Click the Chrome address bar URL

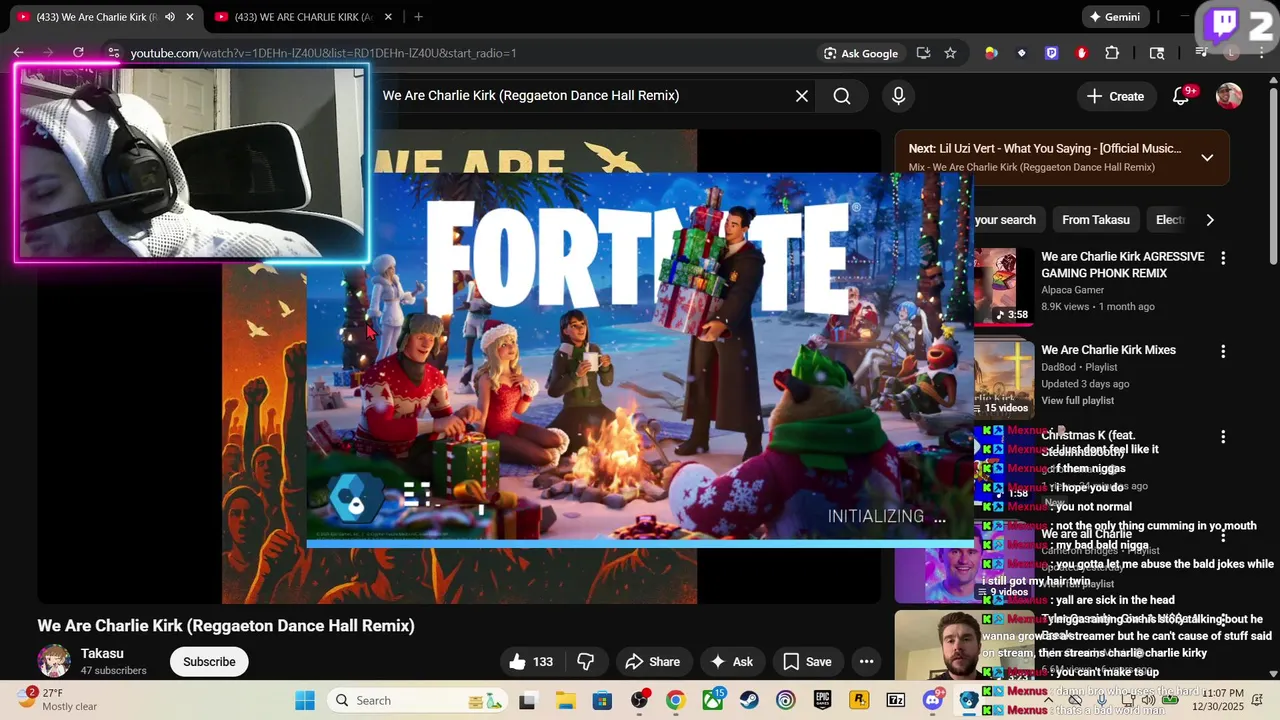pyautogui.click(x=323, y=53)
